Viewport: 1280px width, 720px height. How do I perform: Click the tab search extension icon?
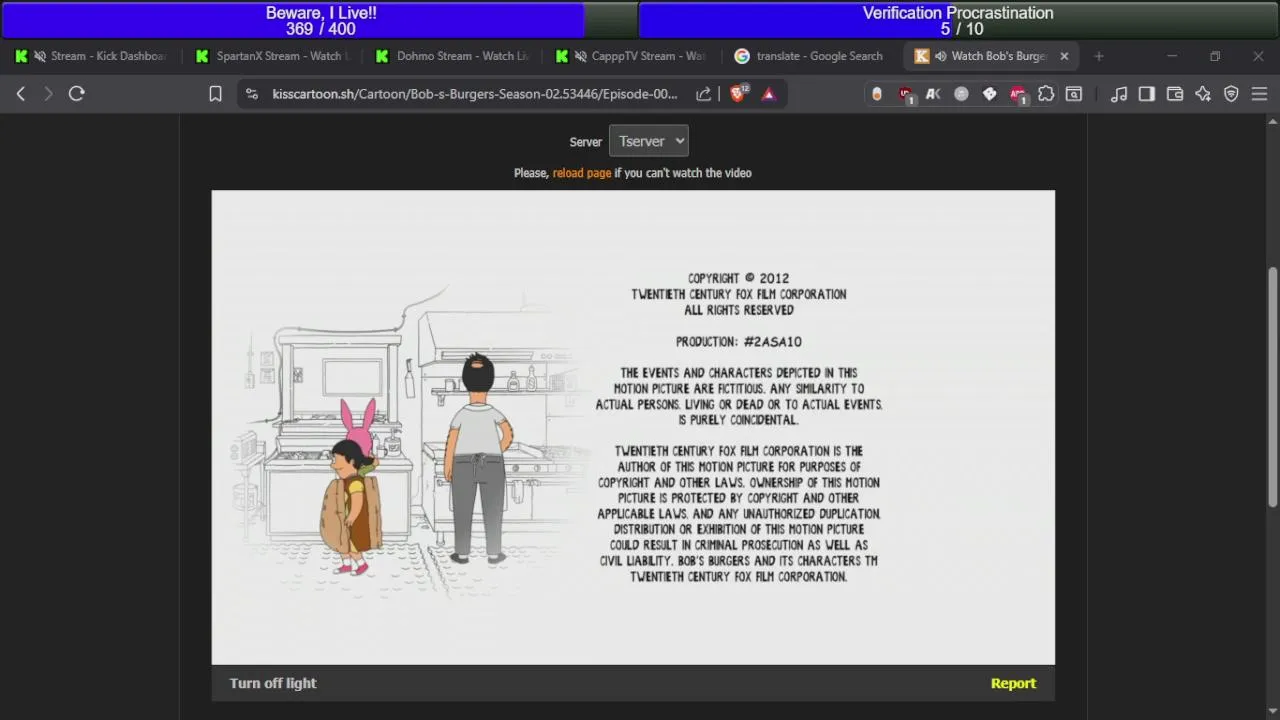1074,94
